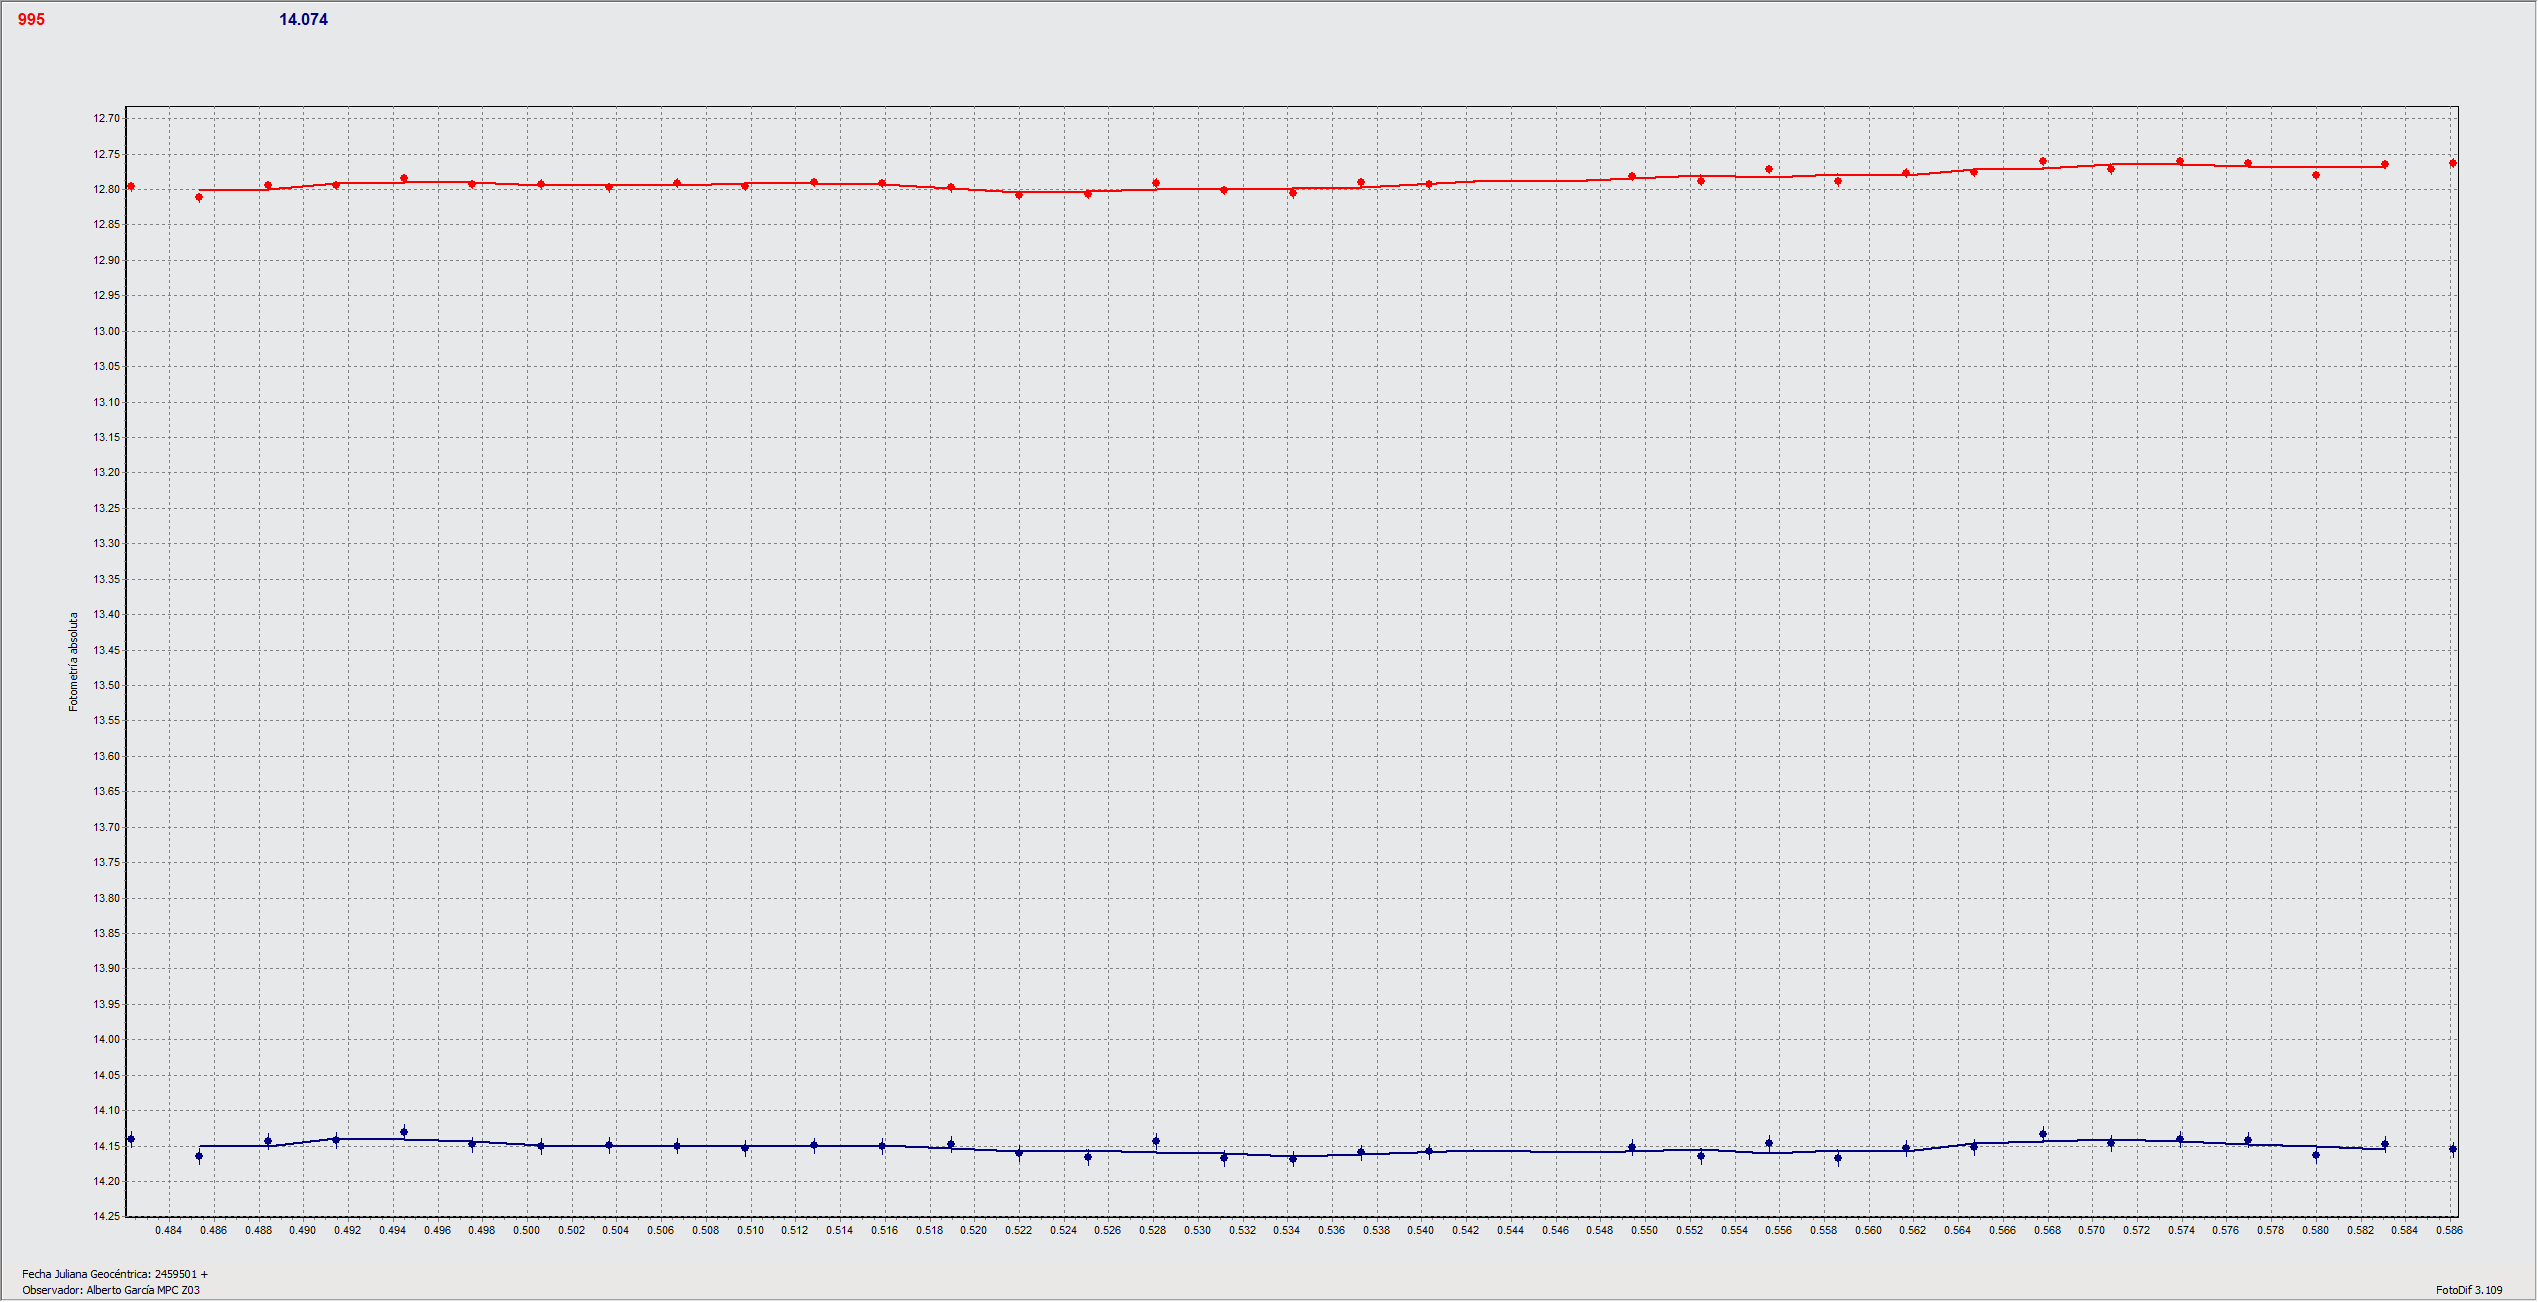The width and height of the screenshot is (2538, 1302).
Task: Click the blue 14.074 value label
Action: click(x=303, y=20)
